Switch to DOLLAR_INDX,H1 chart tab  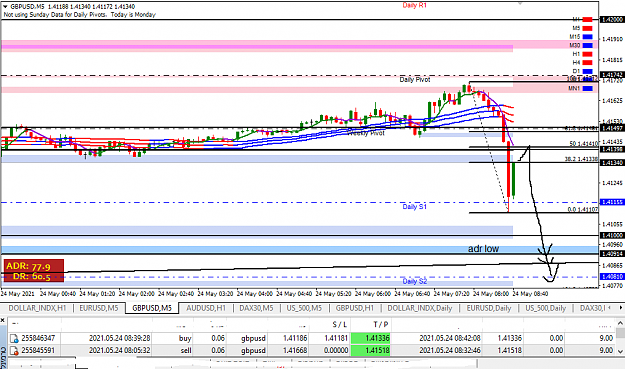pos(37,308)
